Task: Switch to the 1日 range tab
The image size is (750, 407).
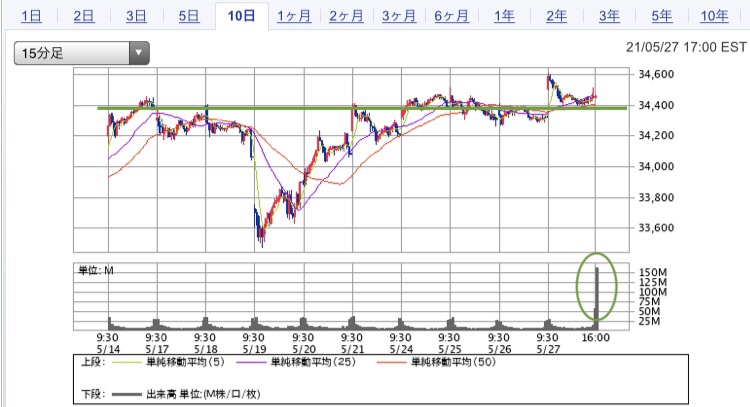Action: coord(32,16)
